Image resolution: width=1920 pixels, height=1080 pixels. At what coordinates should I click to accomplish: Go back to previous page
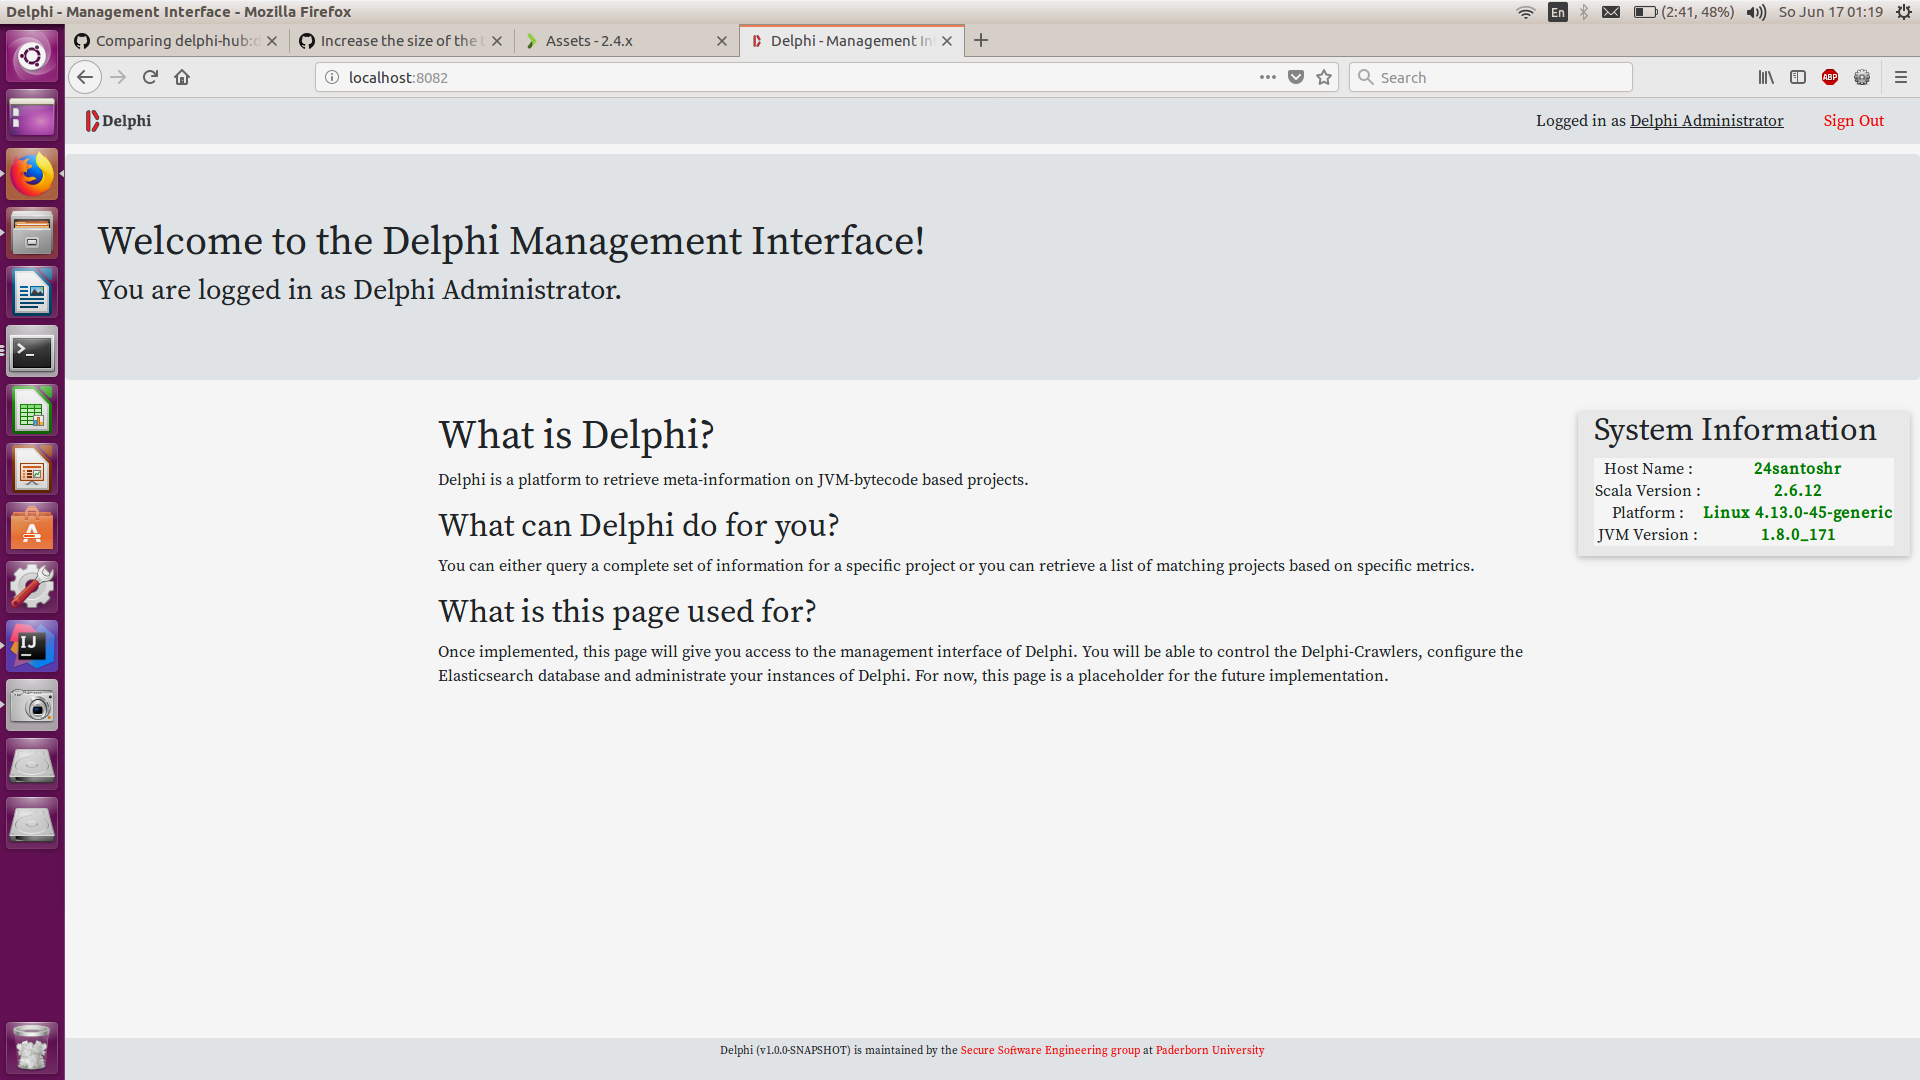click(85, 77)
